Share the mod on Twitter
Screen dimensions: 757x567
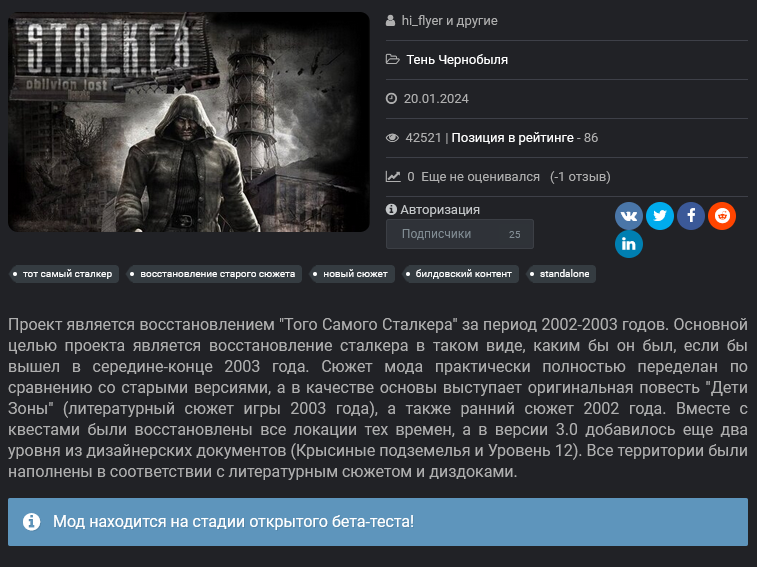pyautogui.click(x=659, y=215)
